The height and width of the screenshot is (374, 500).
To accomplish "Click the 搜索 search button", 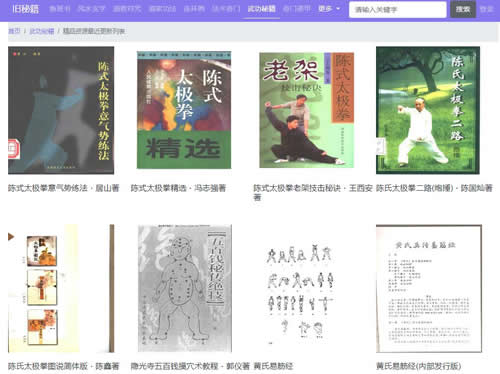I will 463,10.
